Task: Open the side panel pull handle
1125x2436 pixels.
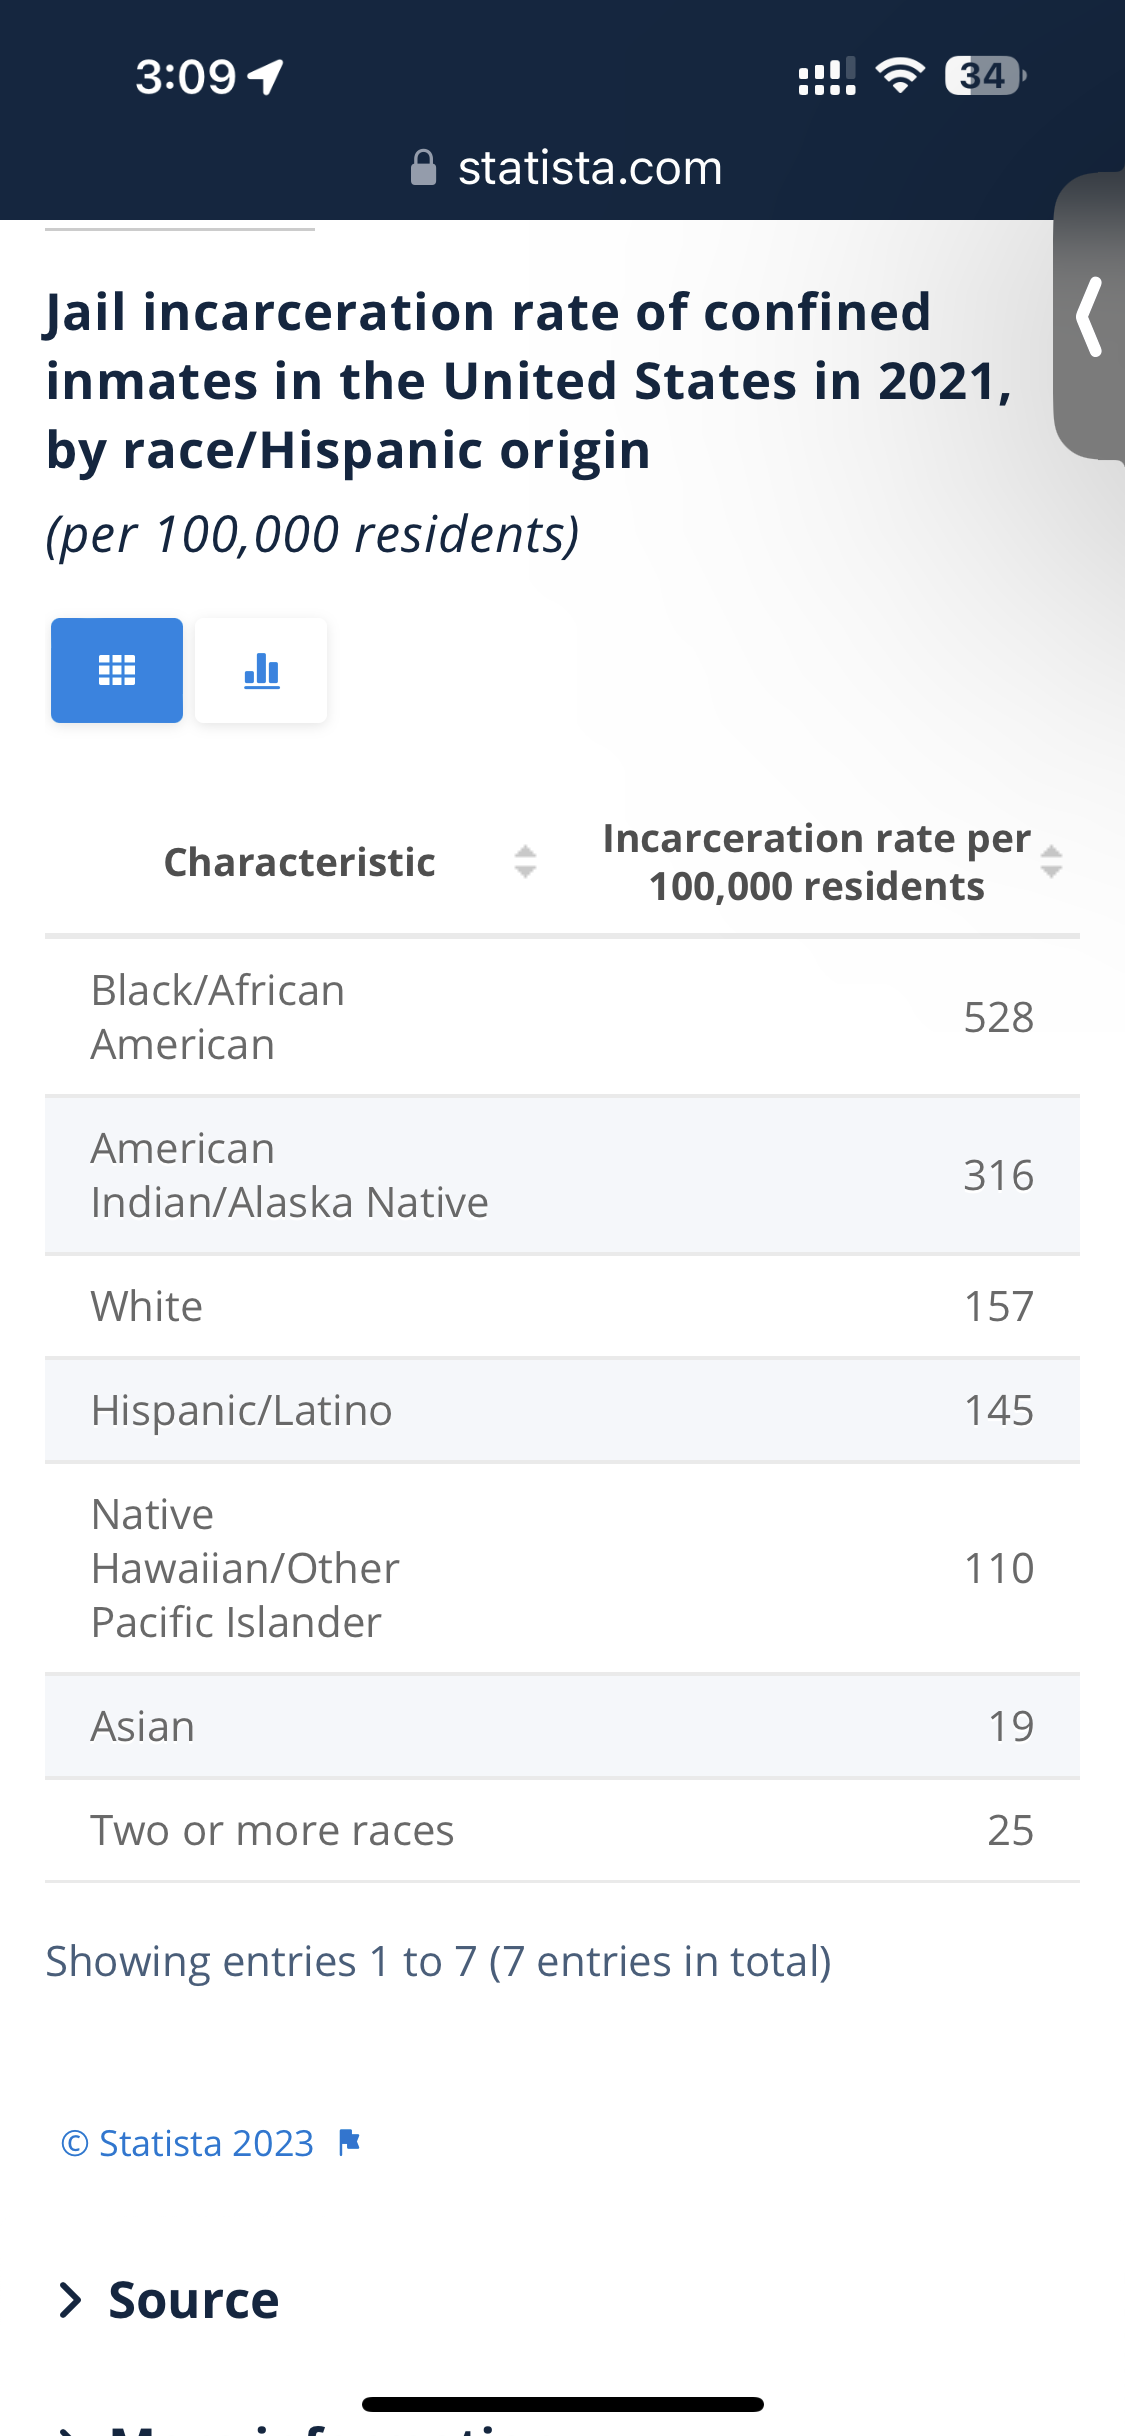Action: tap(1089, 316)
